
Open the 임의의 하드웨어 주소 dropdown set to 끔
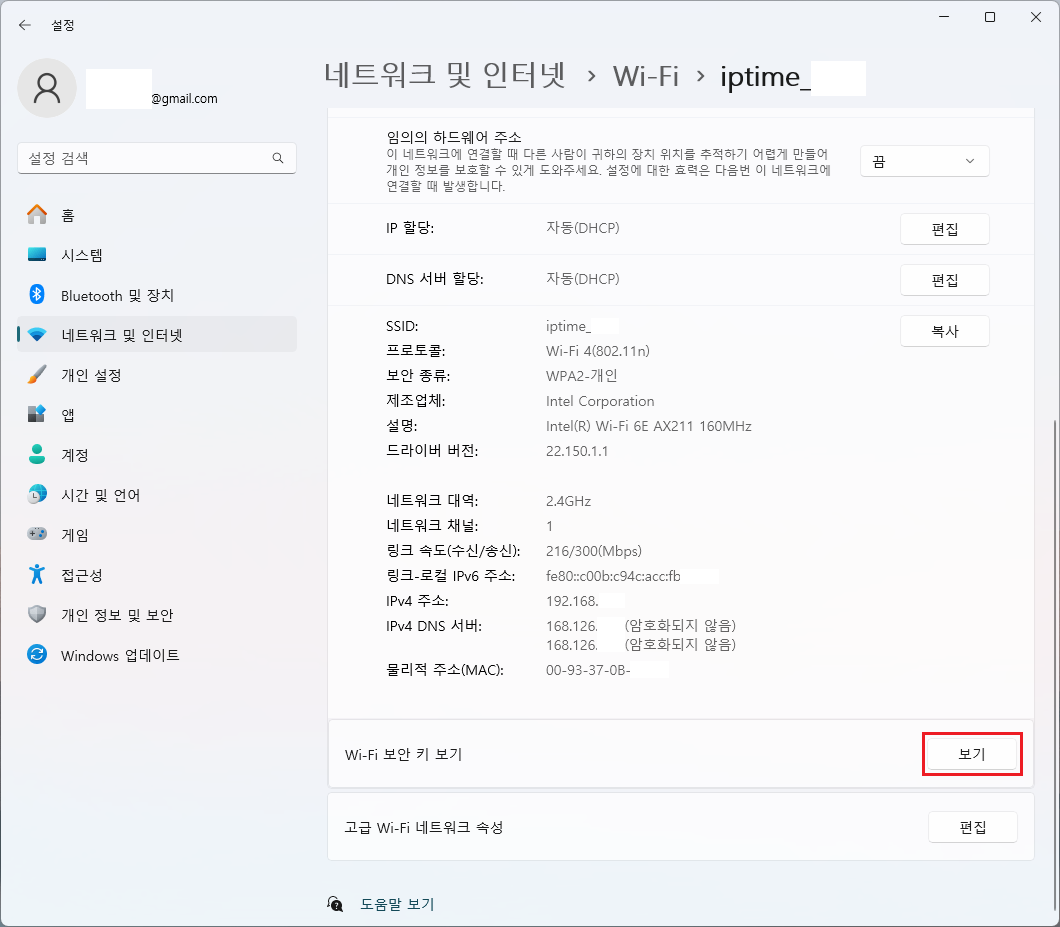tap(923, 160)
